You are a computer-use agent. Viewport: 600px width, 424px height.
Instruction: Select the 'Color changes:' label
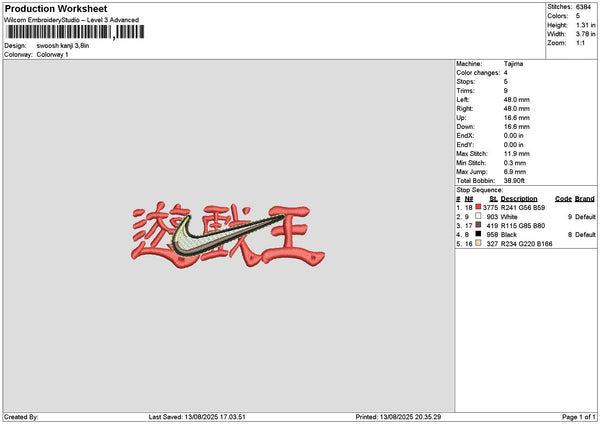(x=478, y=73)
